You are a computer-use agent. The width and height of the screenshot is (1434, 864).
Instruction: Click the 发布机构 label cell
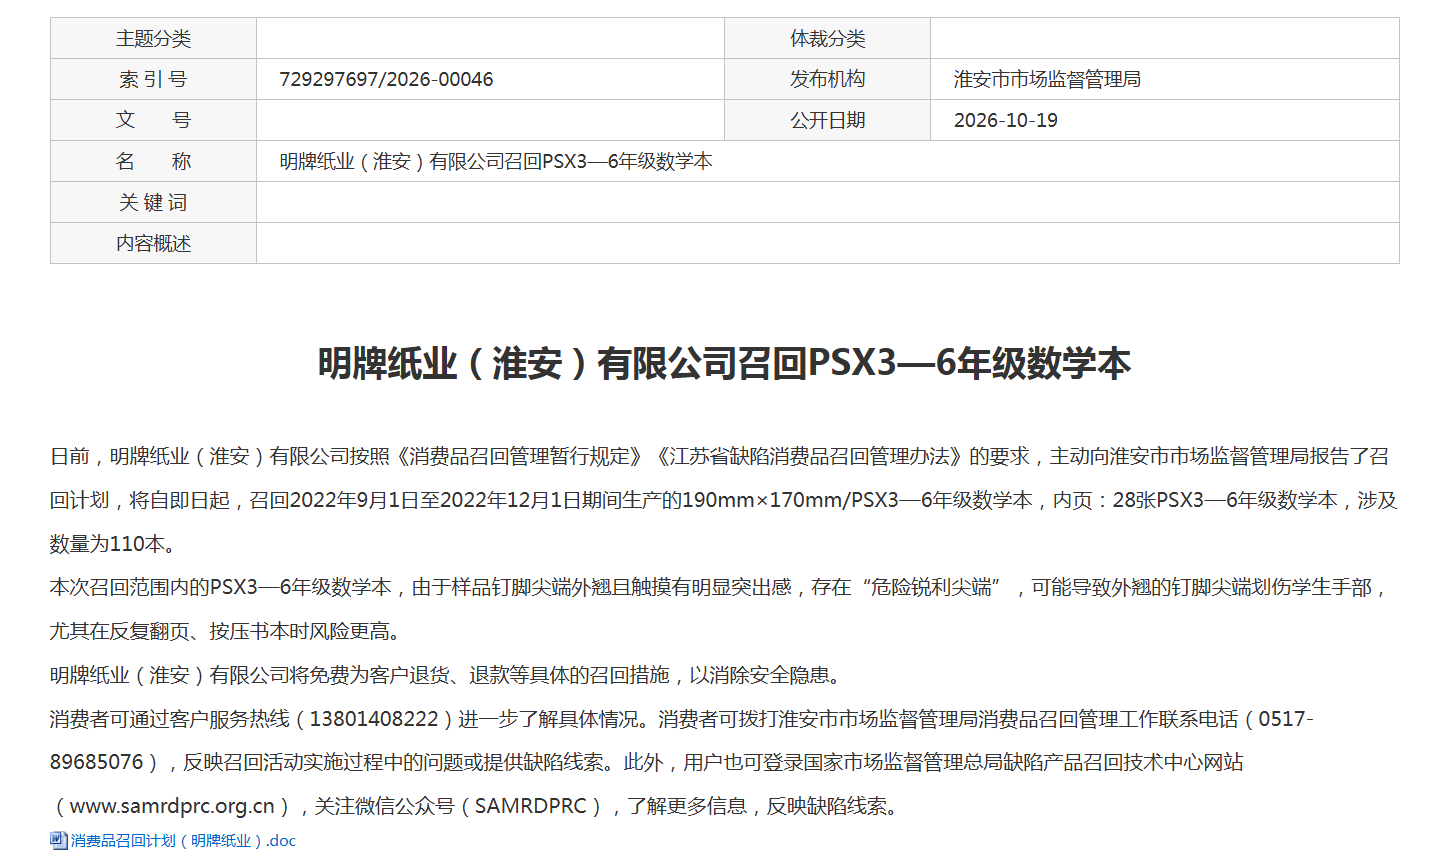click(x=827, y=79)
